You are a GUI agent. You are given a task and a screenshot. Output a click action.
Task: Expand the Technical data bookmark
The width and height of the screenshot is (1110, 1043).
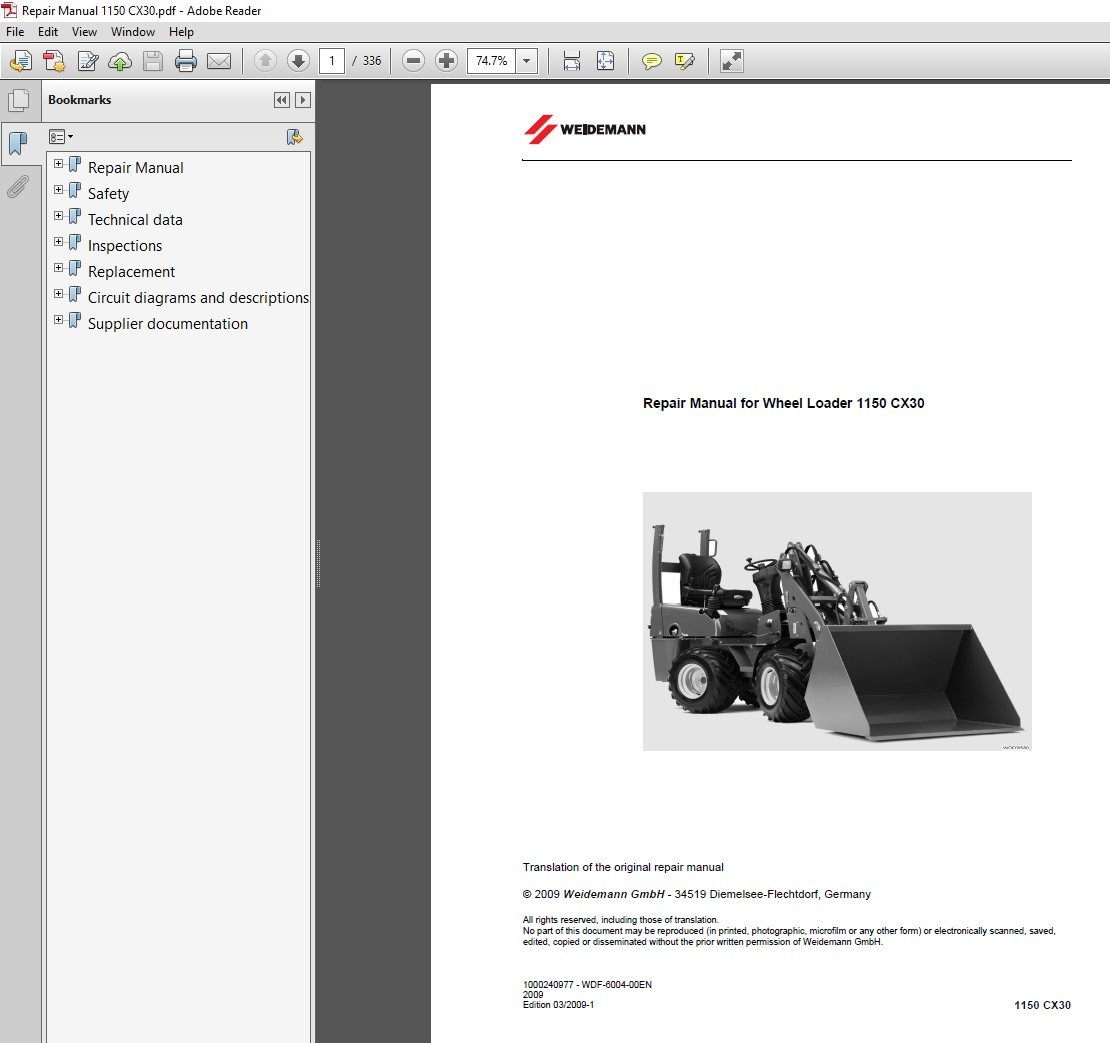[59, 216]
